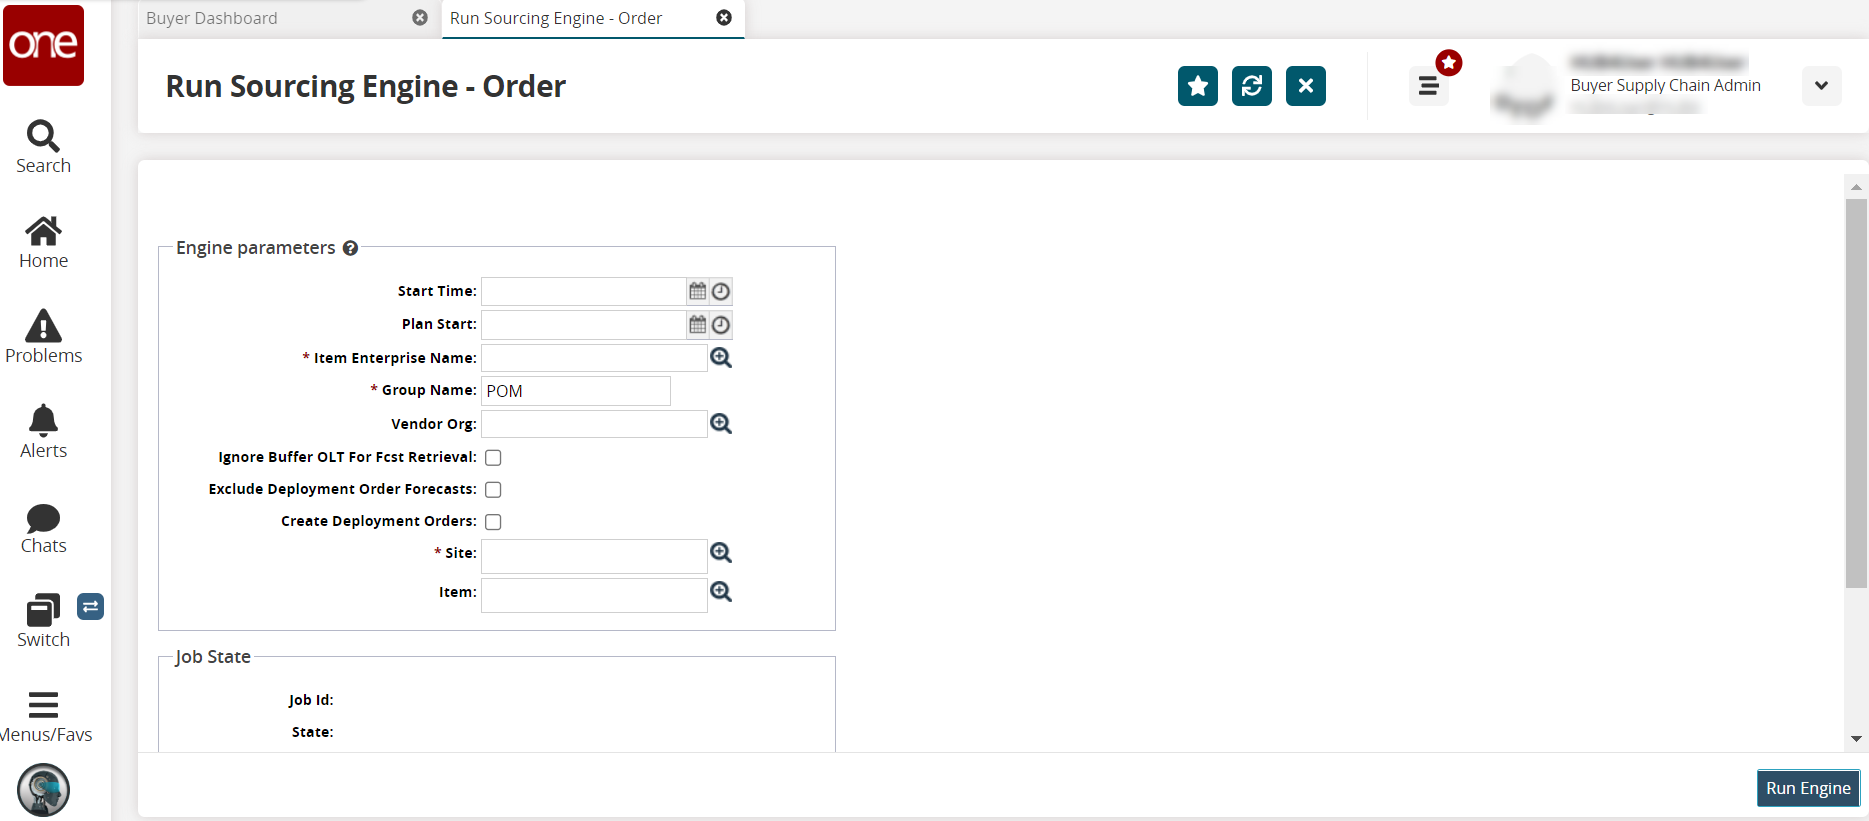Click the Group Name field containing POM
The height and width of the screenshot is (821, 1869).
(576, 391)
